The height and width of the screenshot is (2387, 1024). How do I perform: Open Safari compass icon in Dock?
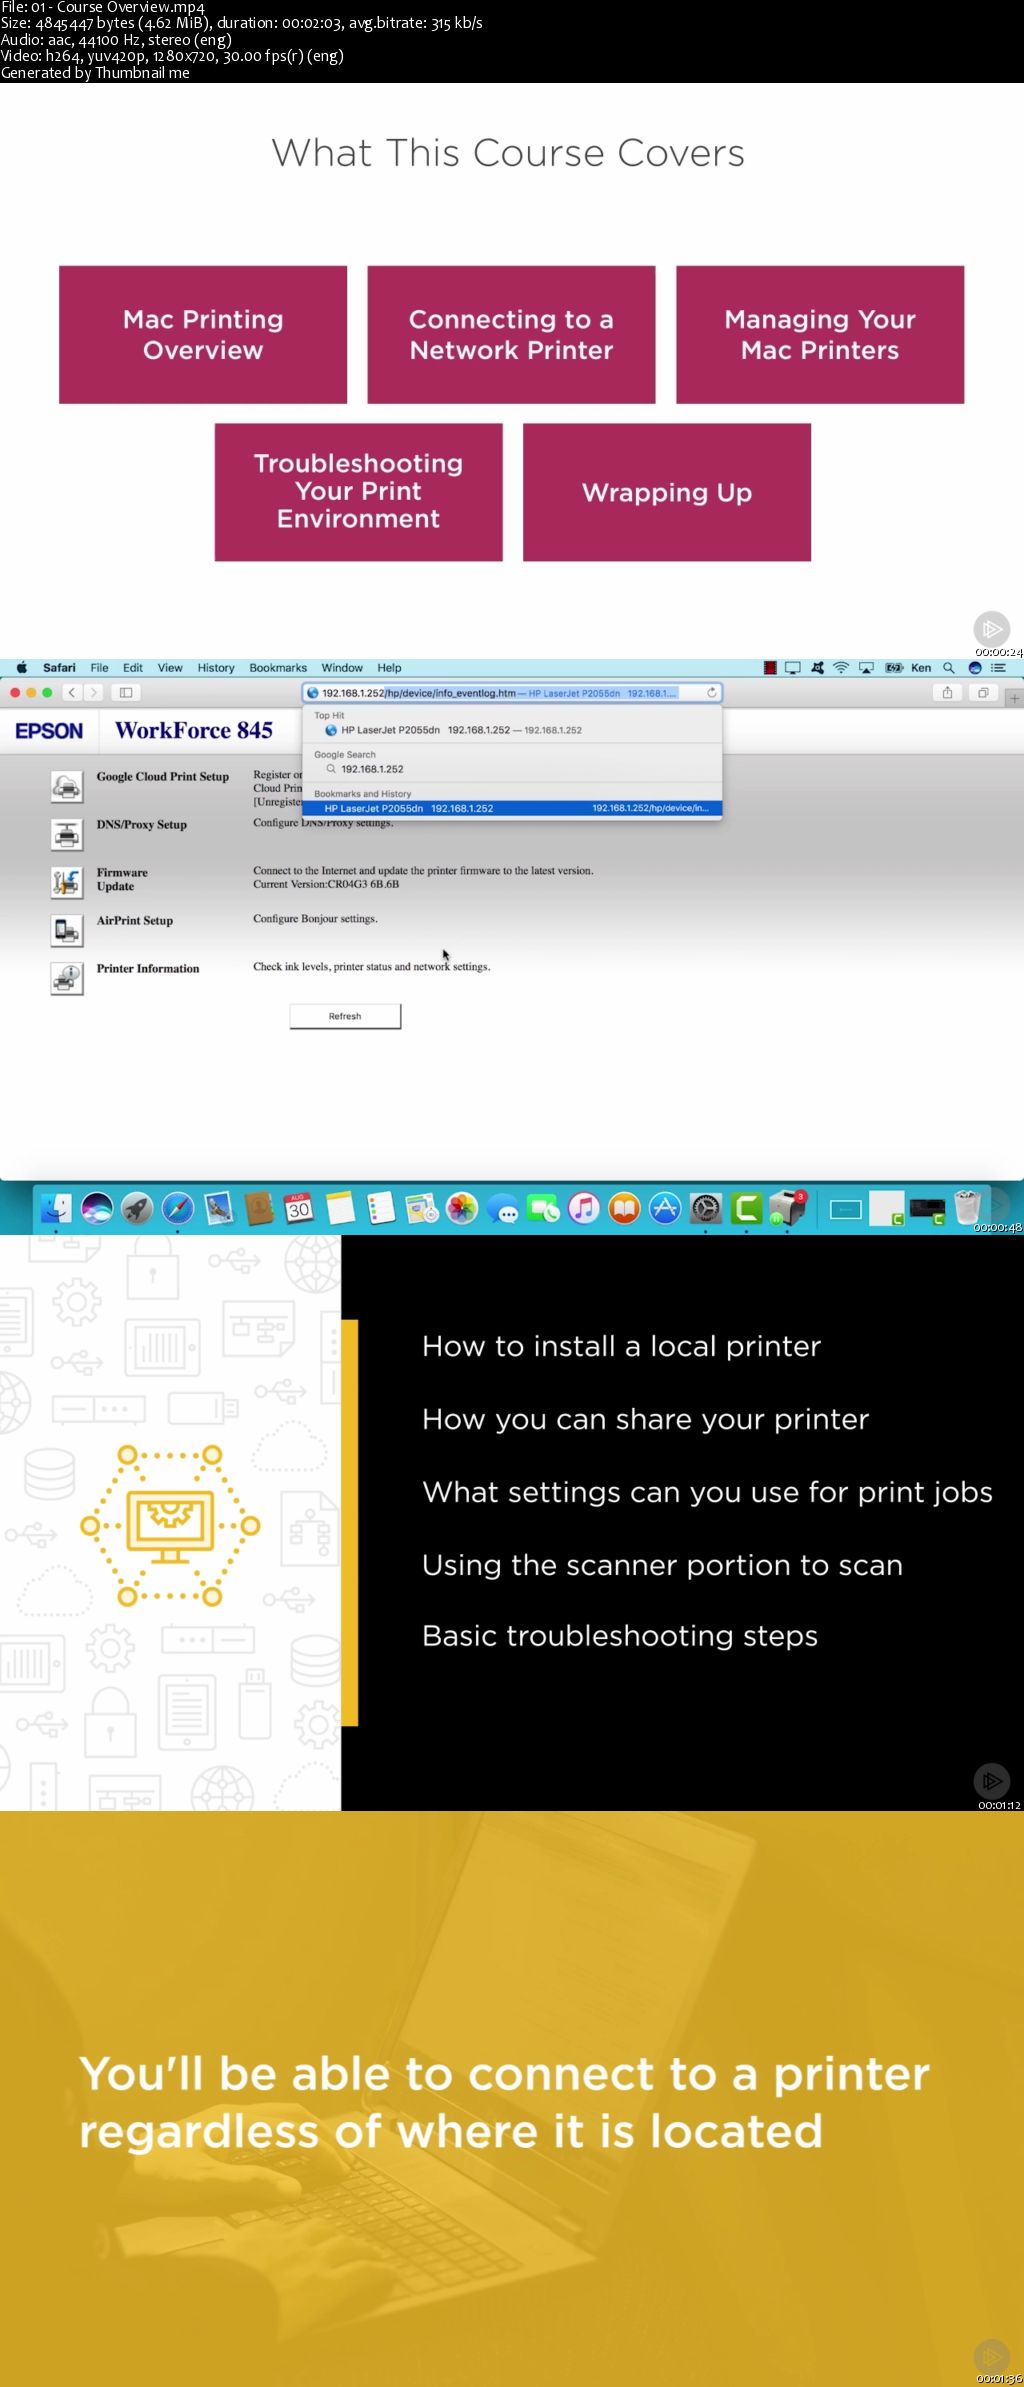[178, 1209]
